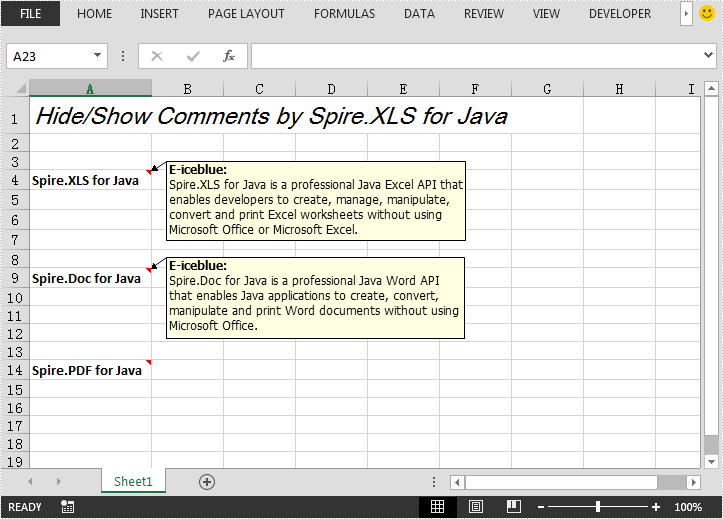Switch to Normal view icon
Viewport: 723px width, 519px height.
[437, 507]
